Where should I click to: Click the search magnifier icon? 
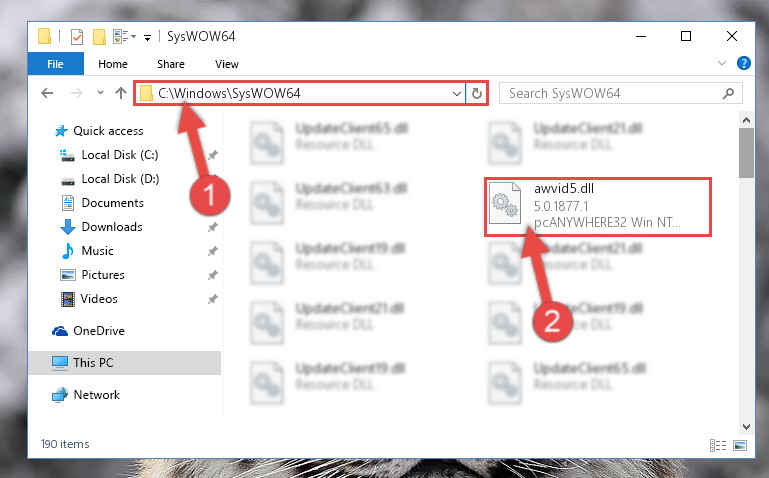pyautogui.click(x=728, y=93)
